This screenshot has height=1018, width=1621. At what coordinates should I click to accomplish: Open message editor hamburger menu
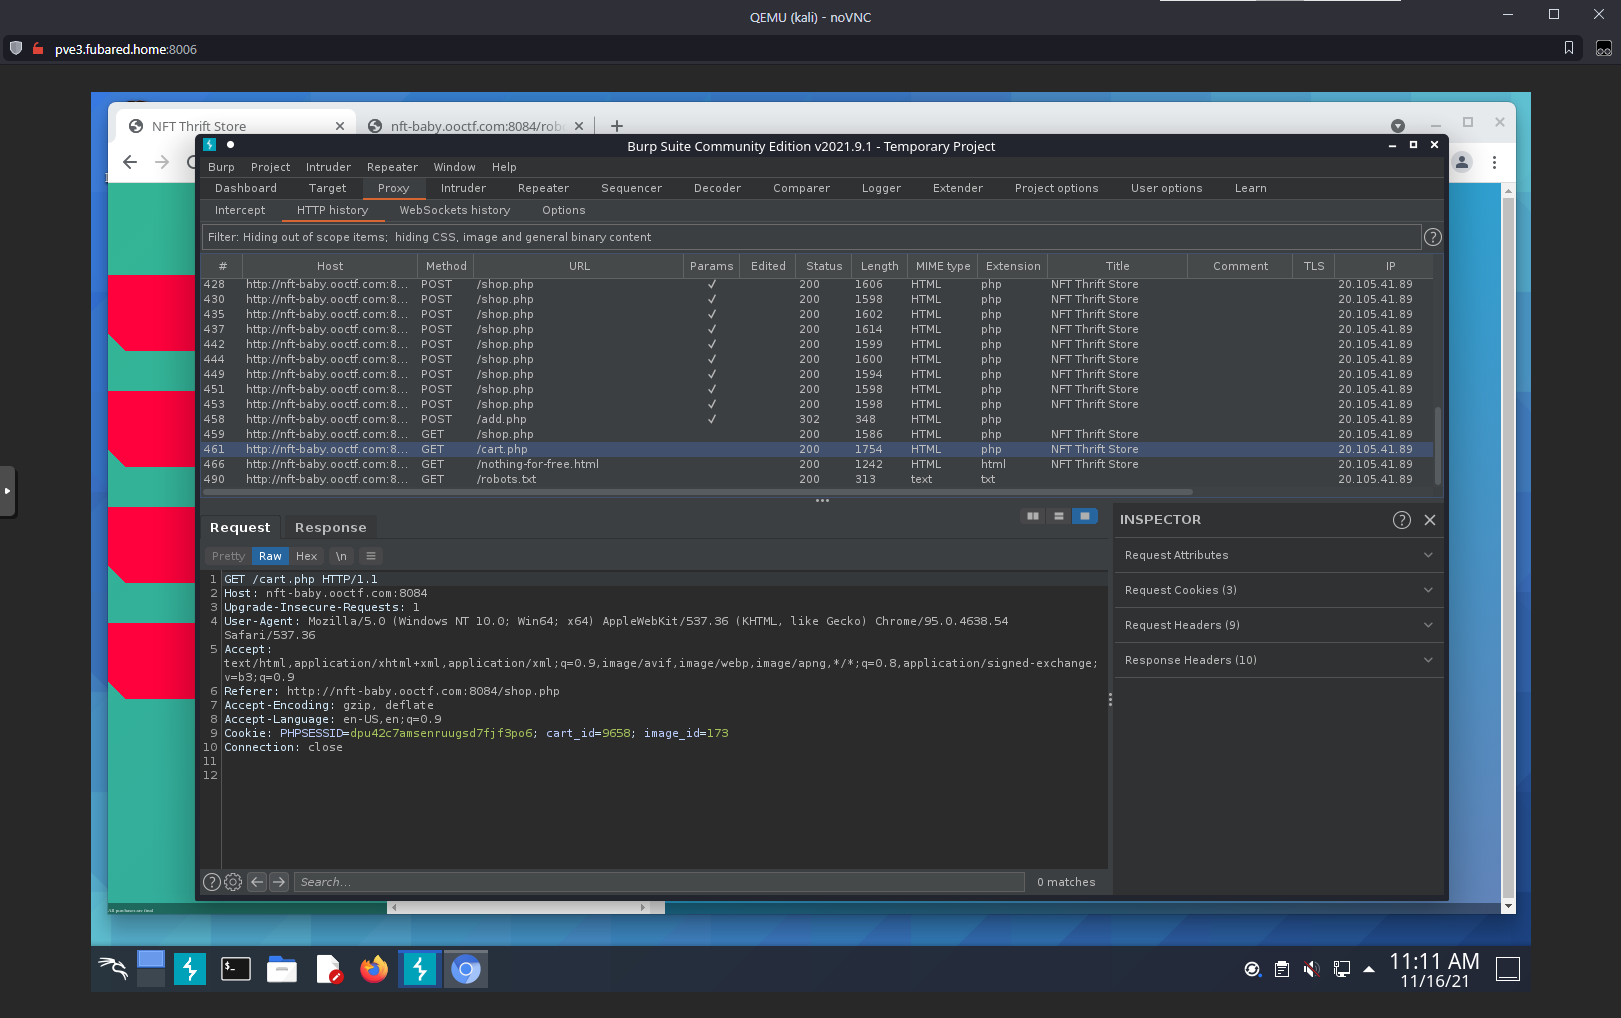pyautogui.click(x=371, y=556)
